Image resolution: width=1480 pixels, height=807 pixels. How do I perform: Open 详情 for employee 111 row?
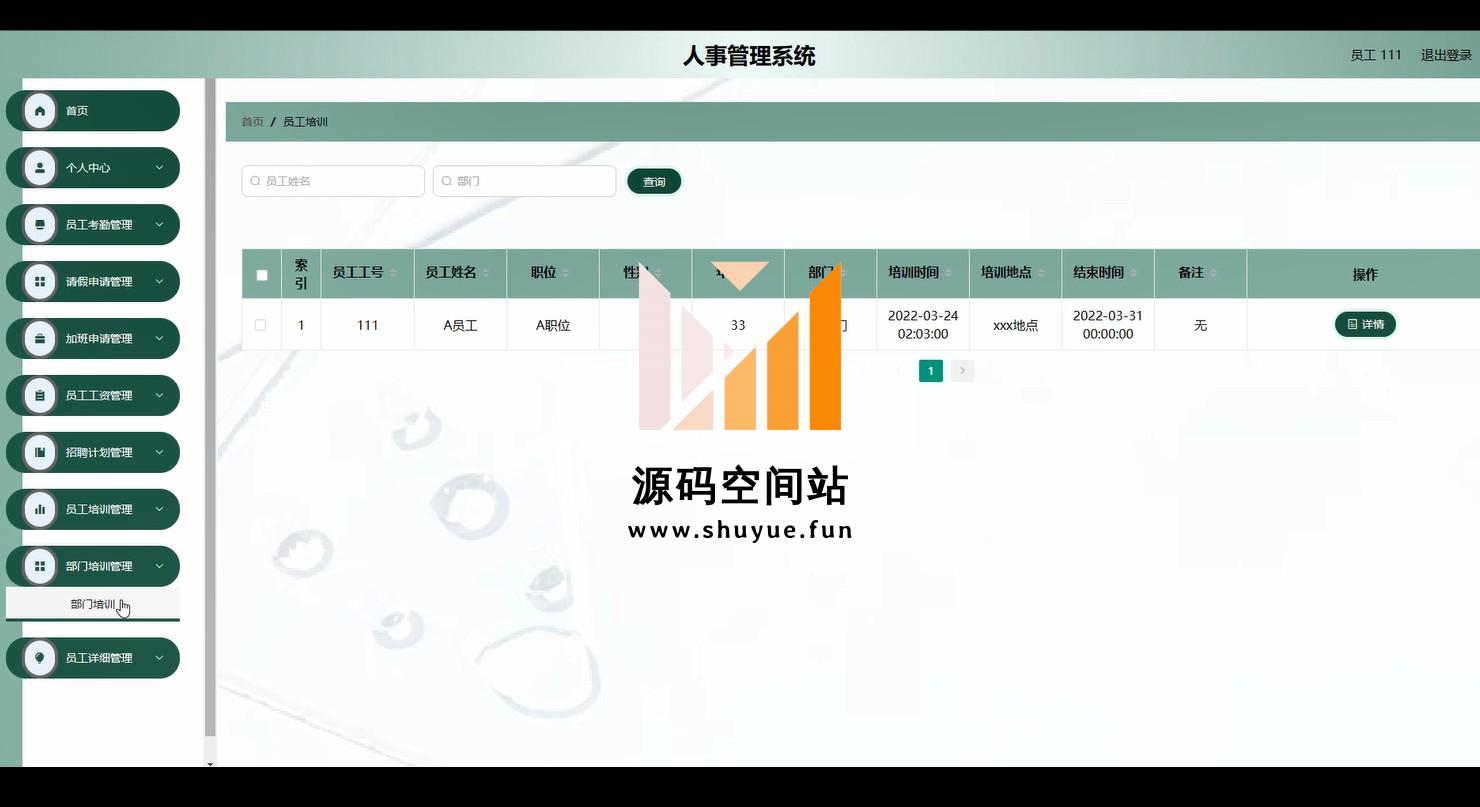point(1365,325)
